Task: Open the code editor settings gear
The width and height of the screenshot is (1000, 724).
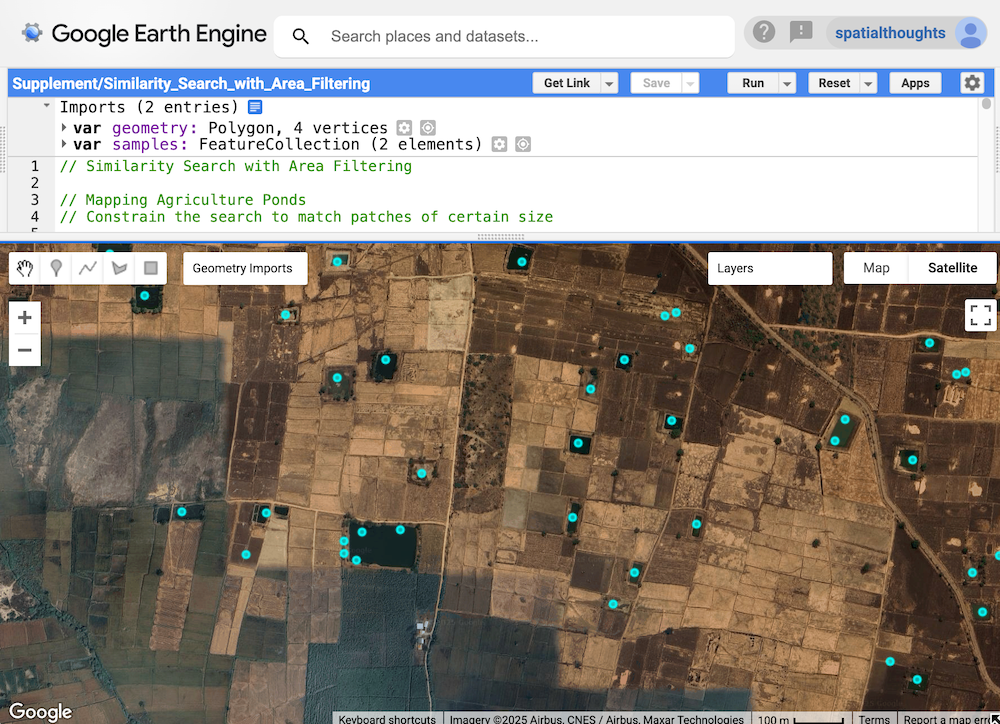Action: (x=972, y=83)
